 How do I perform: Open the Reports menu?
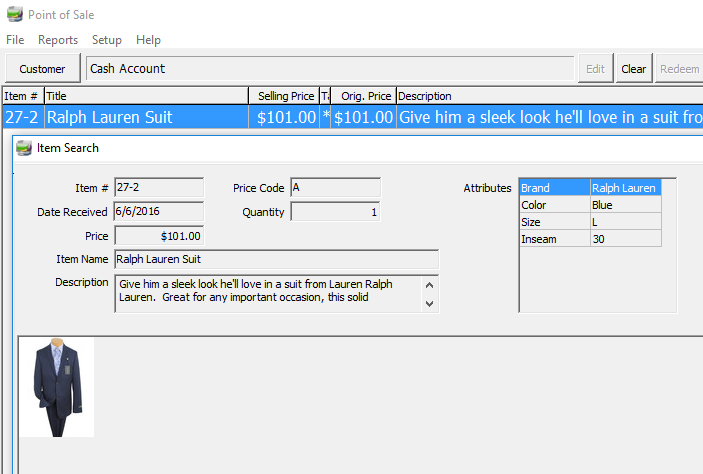[58, 40]
